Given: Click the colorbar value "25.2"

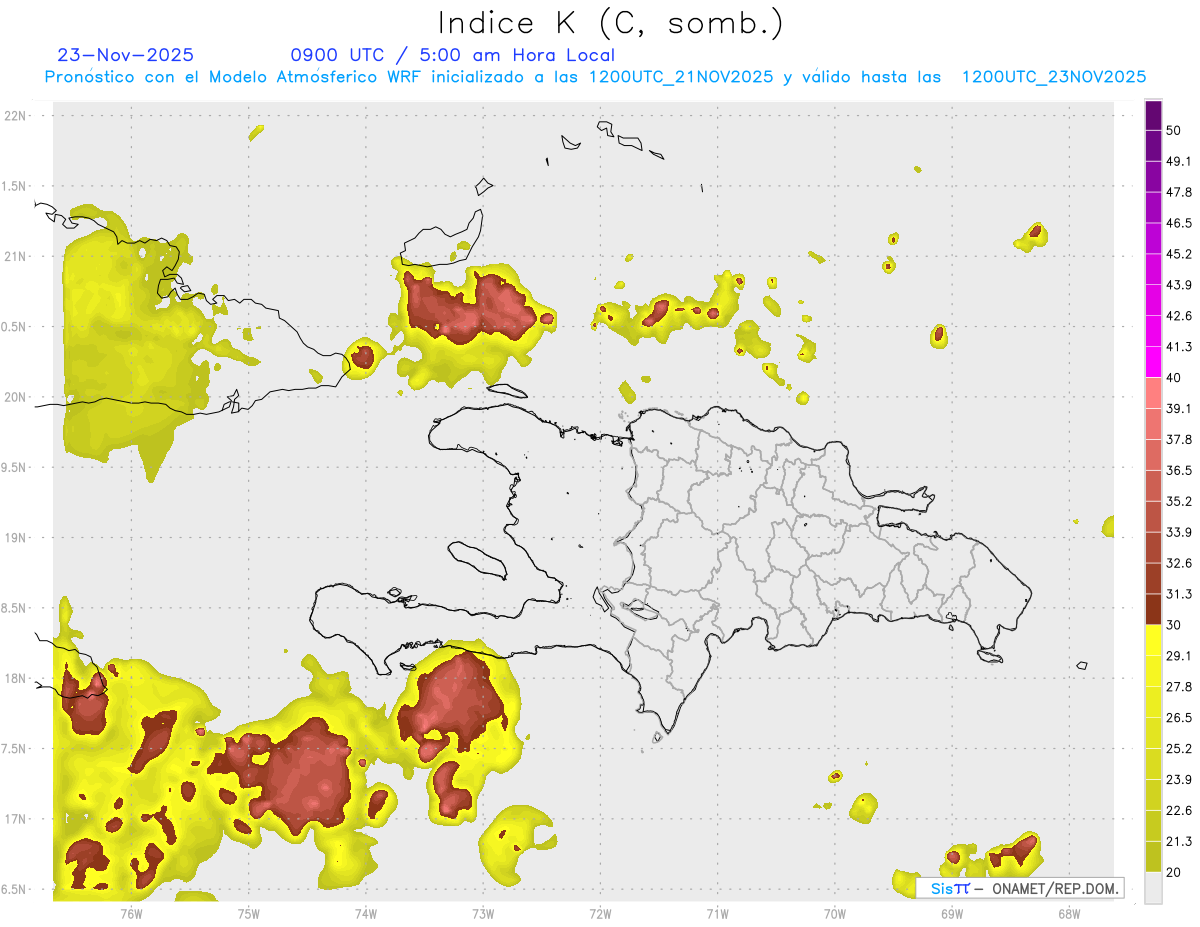Looking at the screenshot, I should click(x=1179, y=749).
